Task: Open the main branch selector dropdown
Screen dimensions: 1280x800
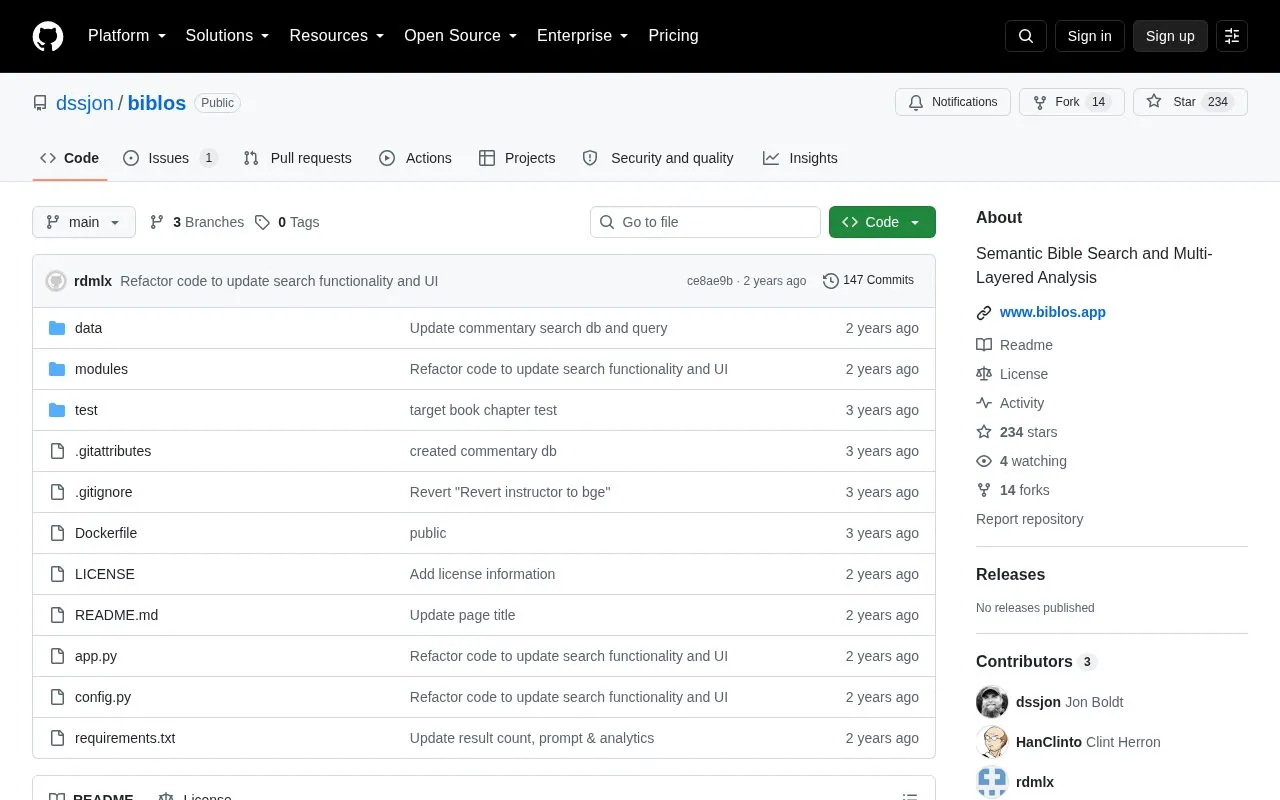Action: pyautogui.click(x=84, y=222)
